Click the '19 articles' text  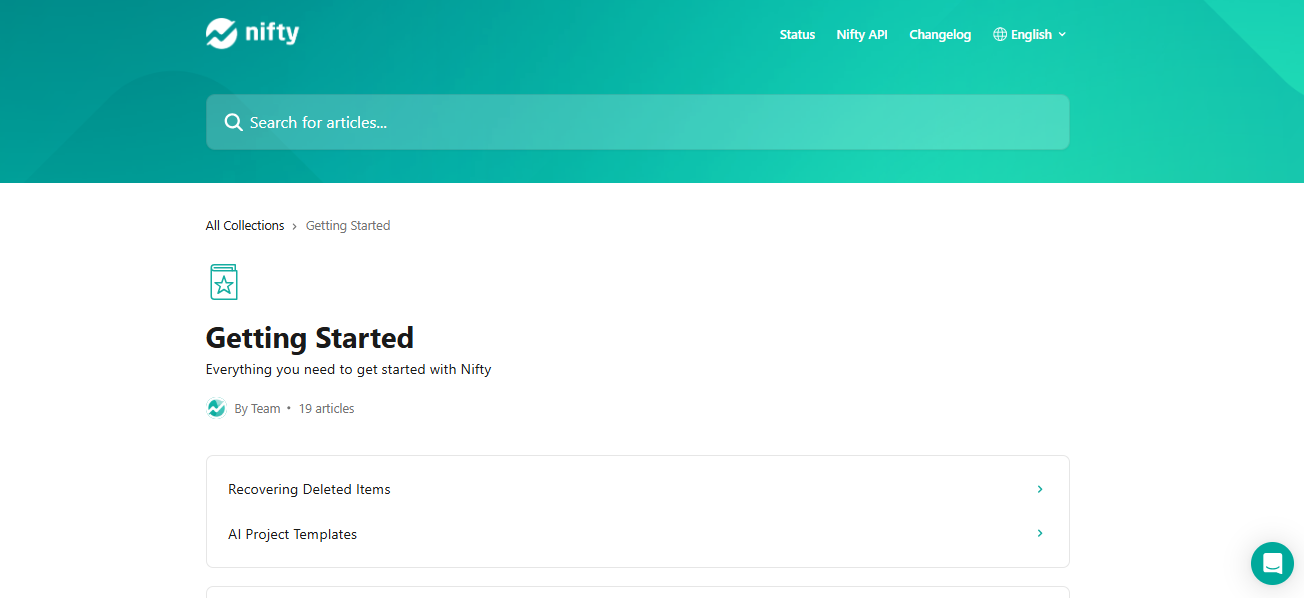point(326,409)
